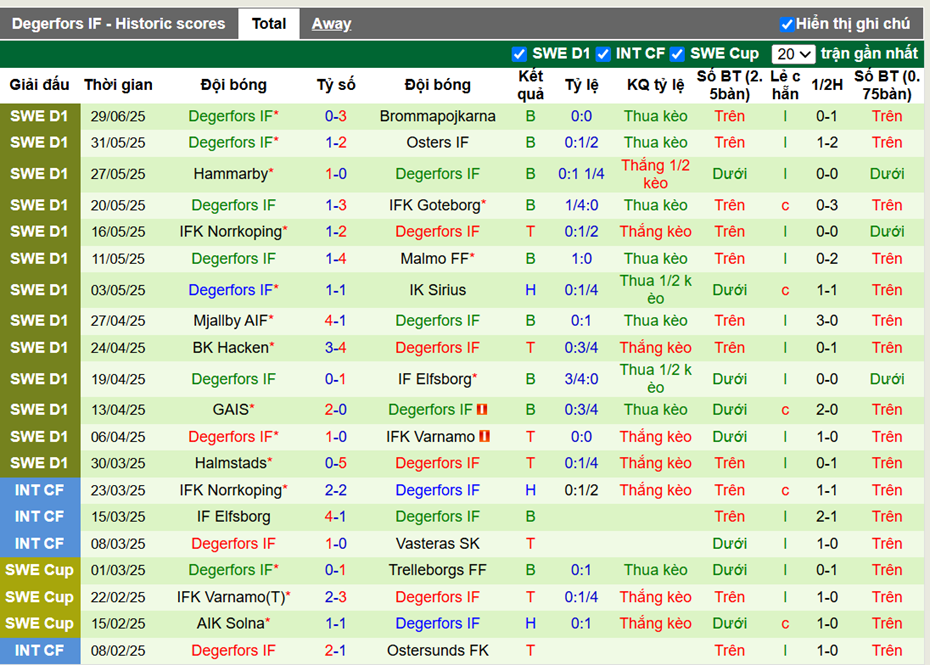Image resolution: width=930 pixels, height=665 pixels.
Task: Click the 0-3 score against Brommapojkarna
Action: coord(336,116)
